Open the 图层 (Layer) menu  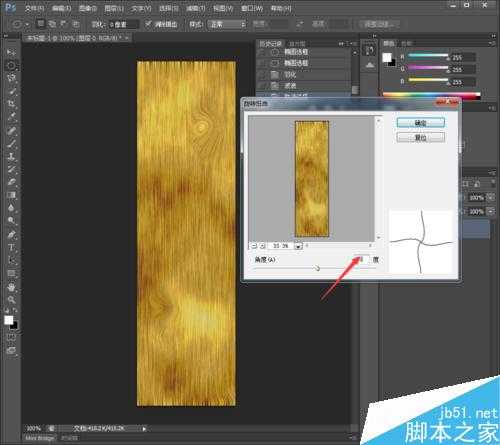click(114, 8)
